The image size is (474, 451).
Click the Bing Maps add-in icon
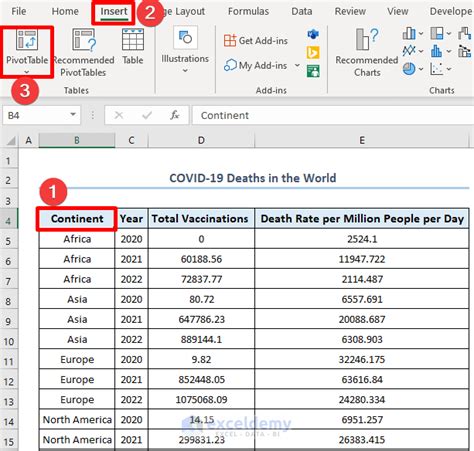(x=313, y=52)
